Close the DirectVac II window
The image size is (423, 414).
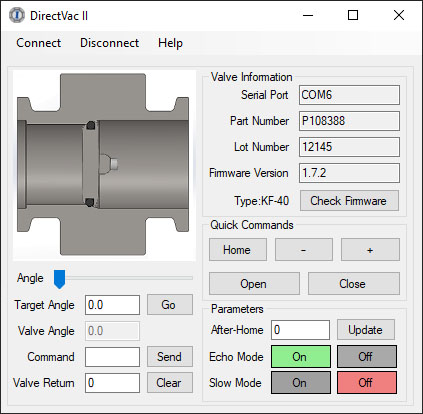[x=399, y=15]
